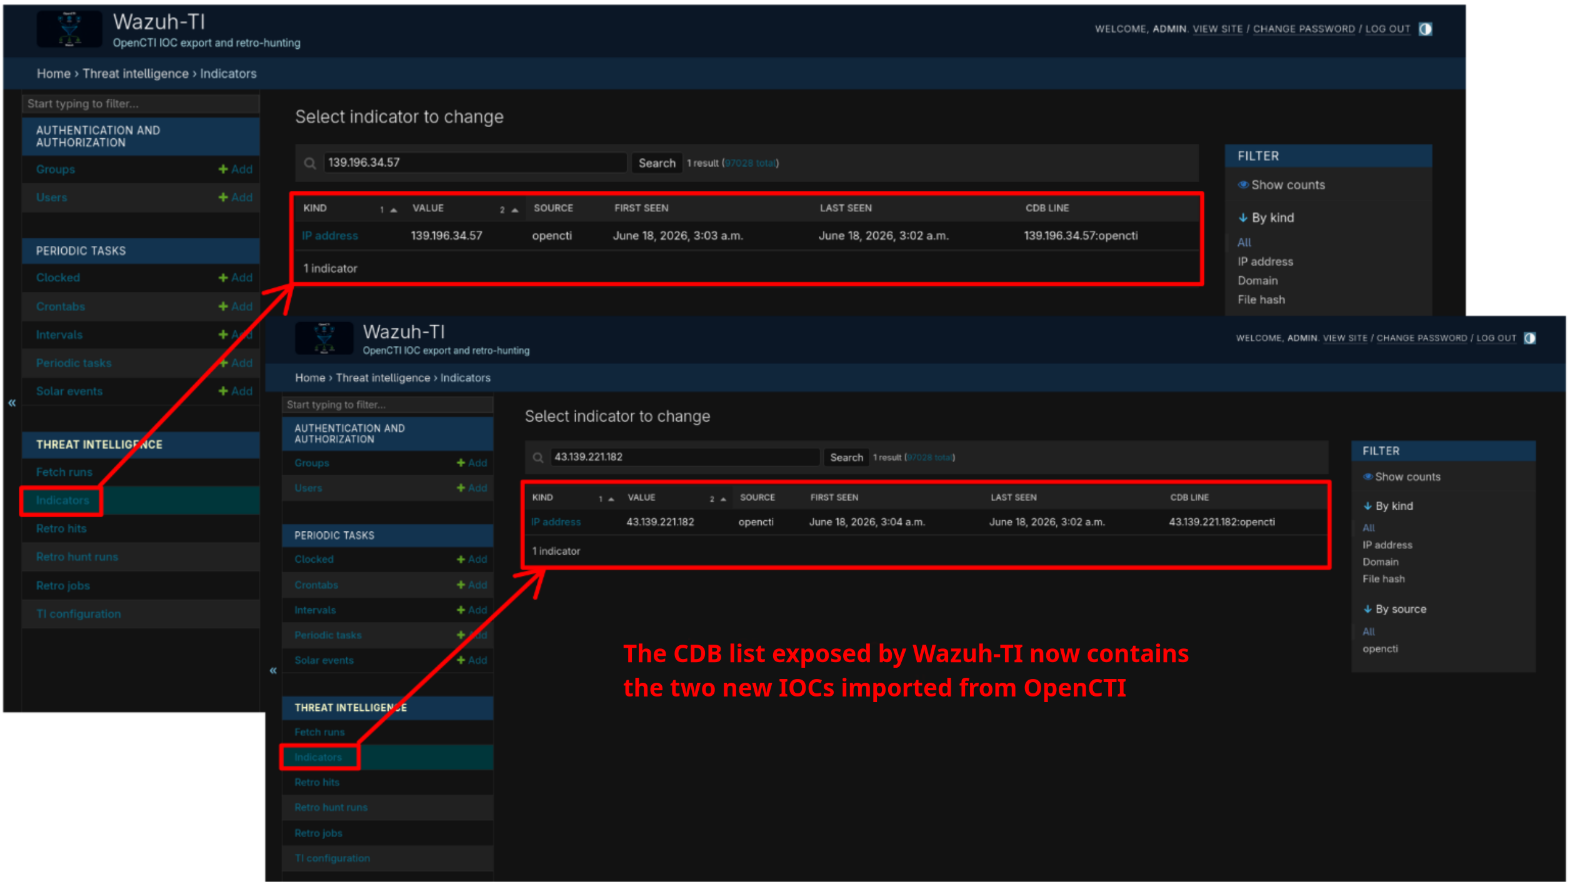
Task: Add a Group via plus icon in front window
Action: [472, 463]
